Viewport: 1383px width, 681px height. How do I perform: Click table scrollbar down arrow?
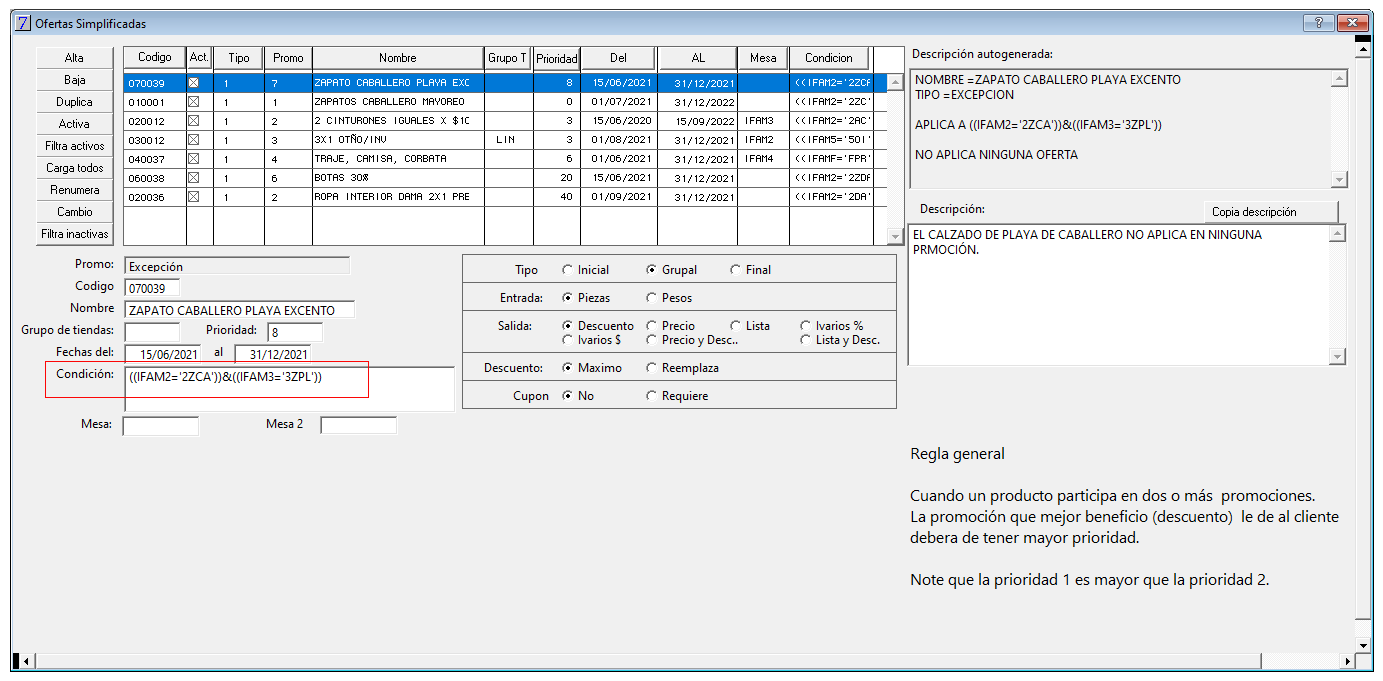(895, 236)
